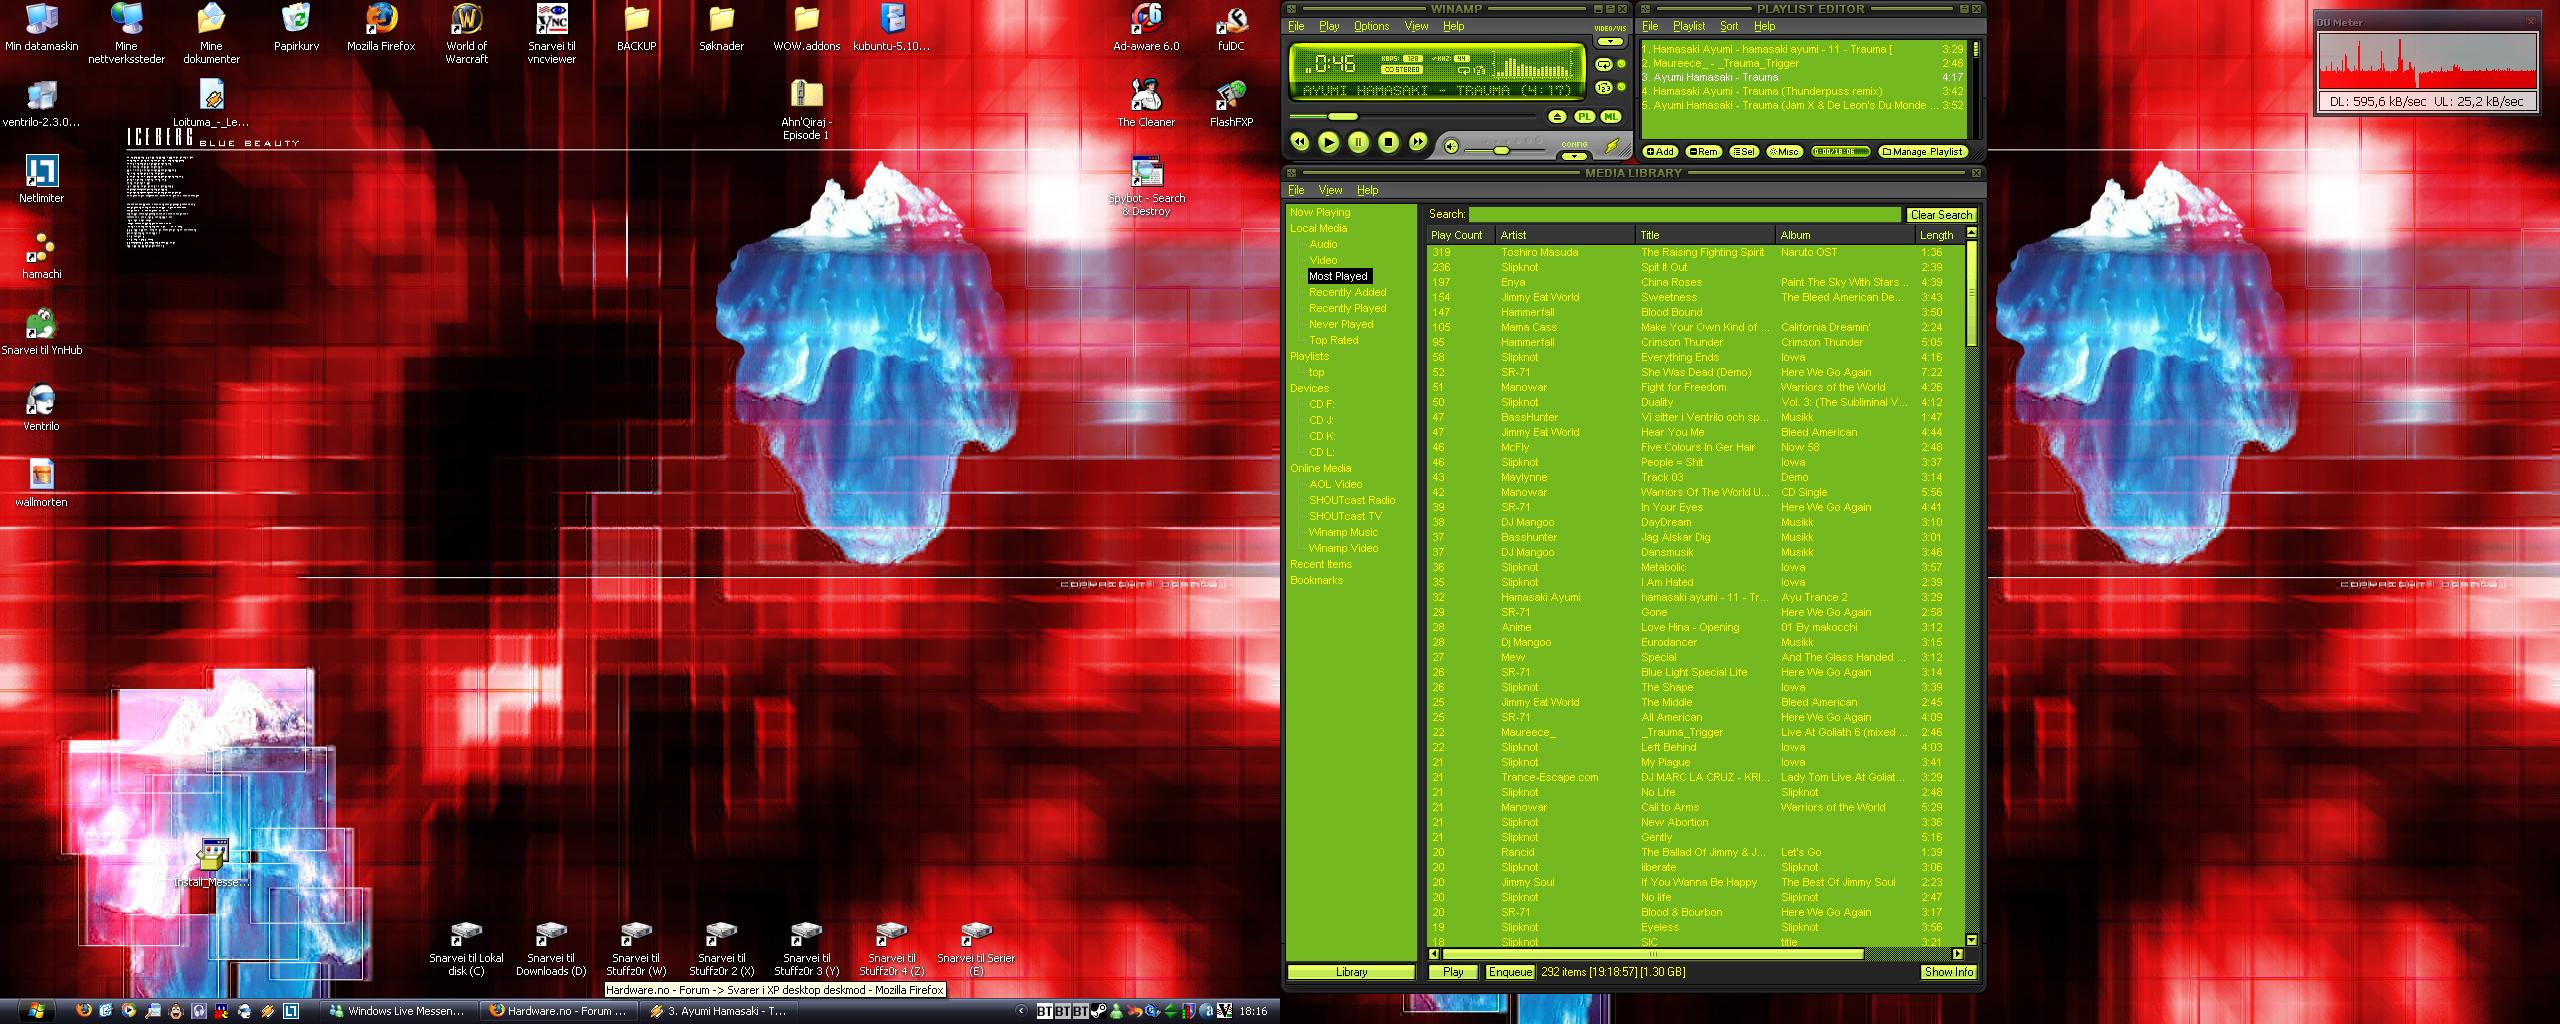Select Recently Added in Media Library tree
This screenshot has width=2560, height=1024.
point(1347,292)
